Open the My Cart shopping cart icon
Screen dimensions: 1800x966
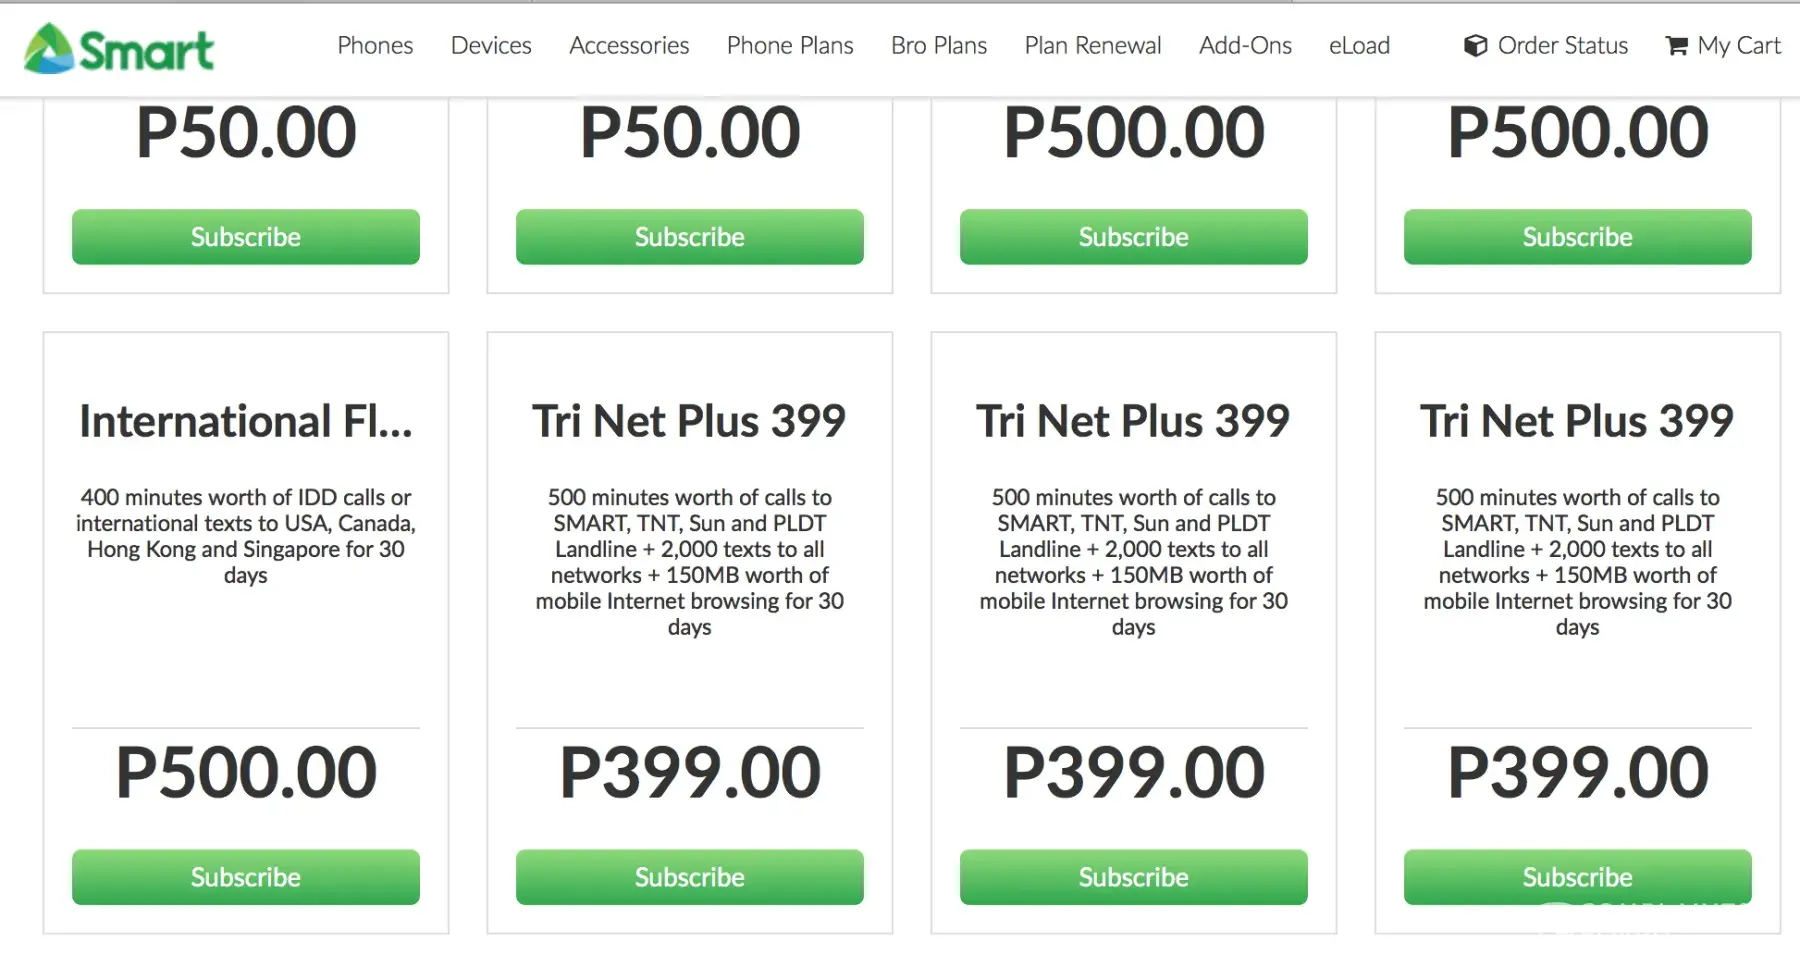tap(1676, 46)
